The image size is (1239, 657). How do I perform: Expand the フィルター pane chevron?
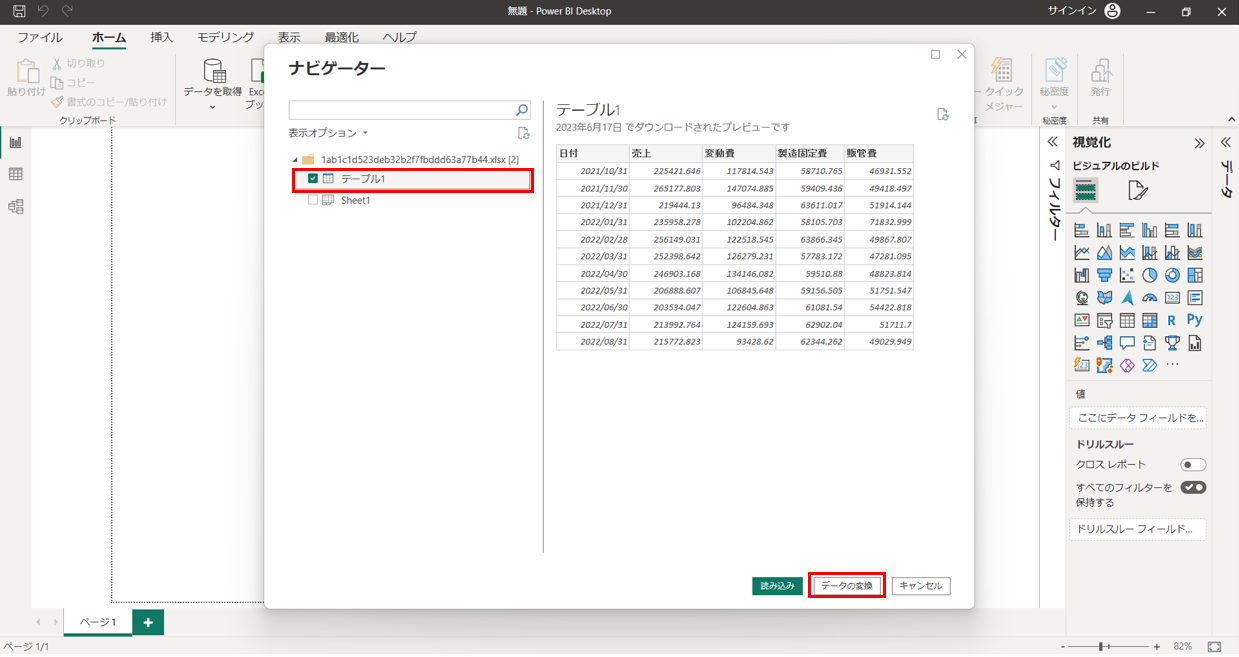[x=1053, y=143]
